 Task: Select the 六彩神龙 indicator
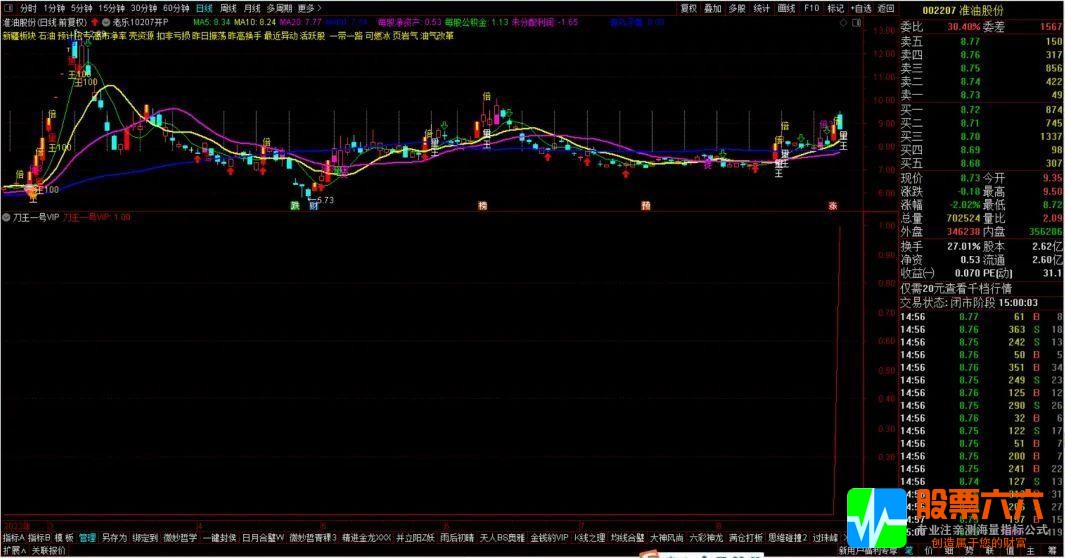tap(706, 538)
